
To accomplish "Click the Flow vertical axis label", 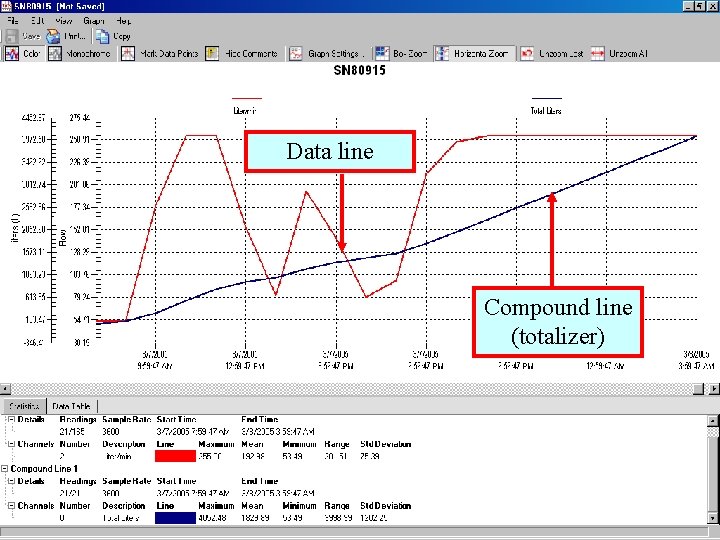I will pyautogui.click(x=62, y=237).
